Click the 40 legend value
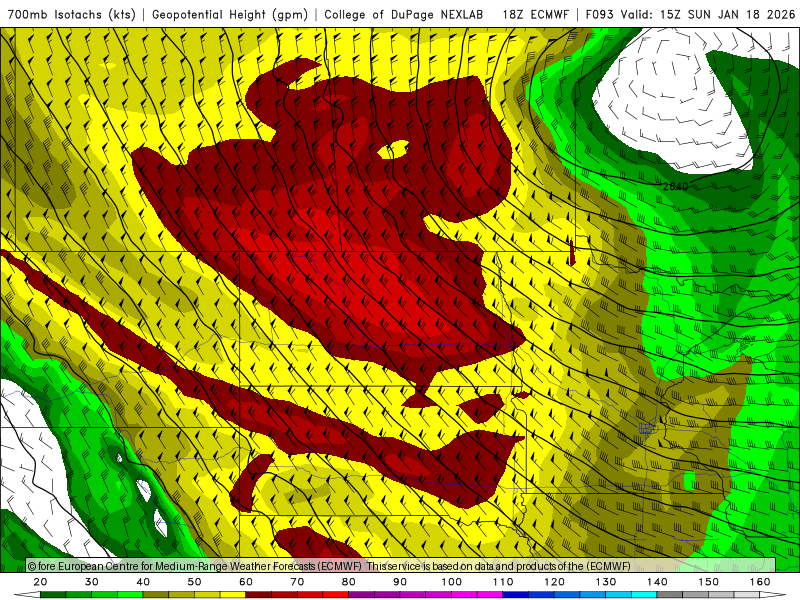This screenshot has width=800, height=600. coord(143,582)
